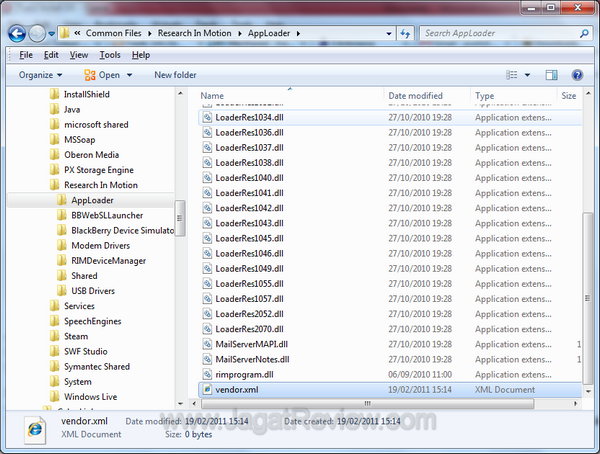Expand the Open button dropdown arrow
Screen dimensions: 600x454
click(129, 75)
